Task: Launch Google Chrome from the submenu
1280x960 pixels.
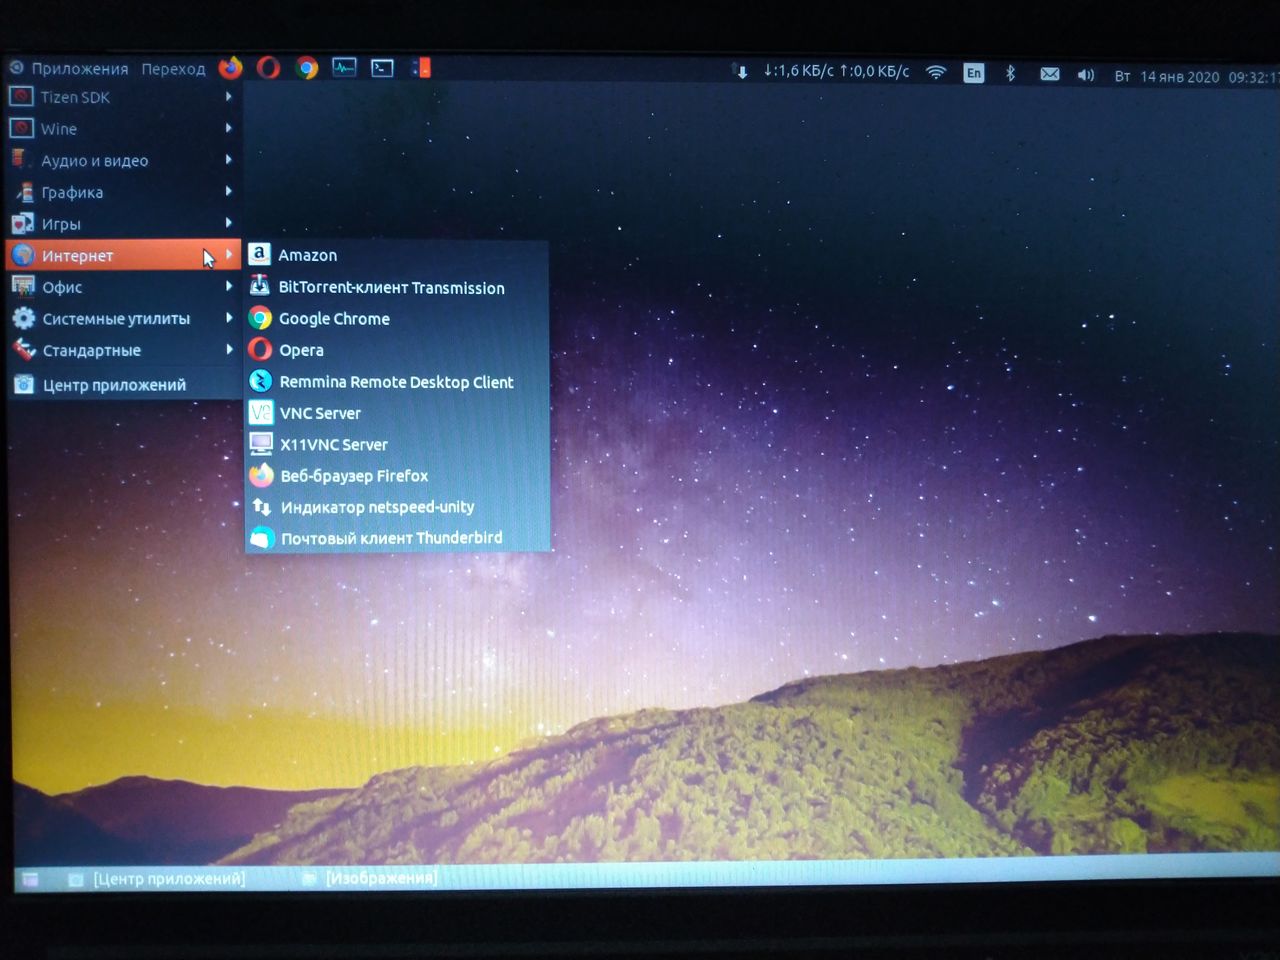Action: 397,318
